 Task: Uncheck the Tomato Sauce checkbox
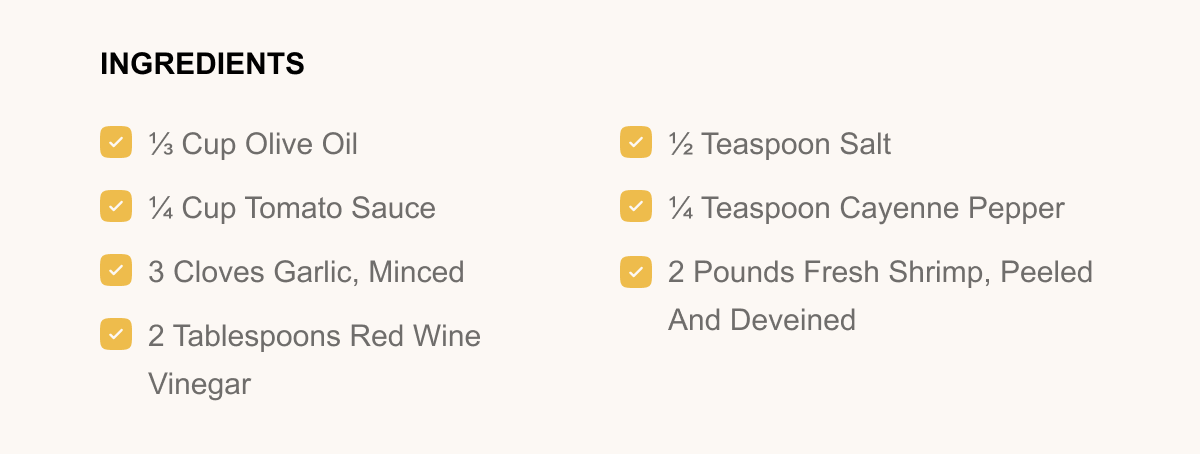[116, 206]
